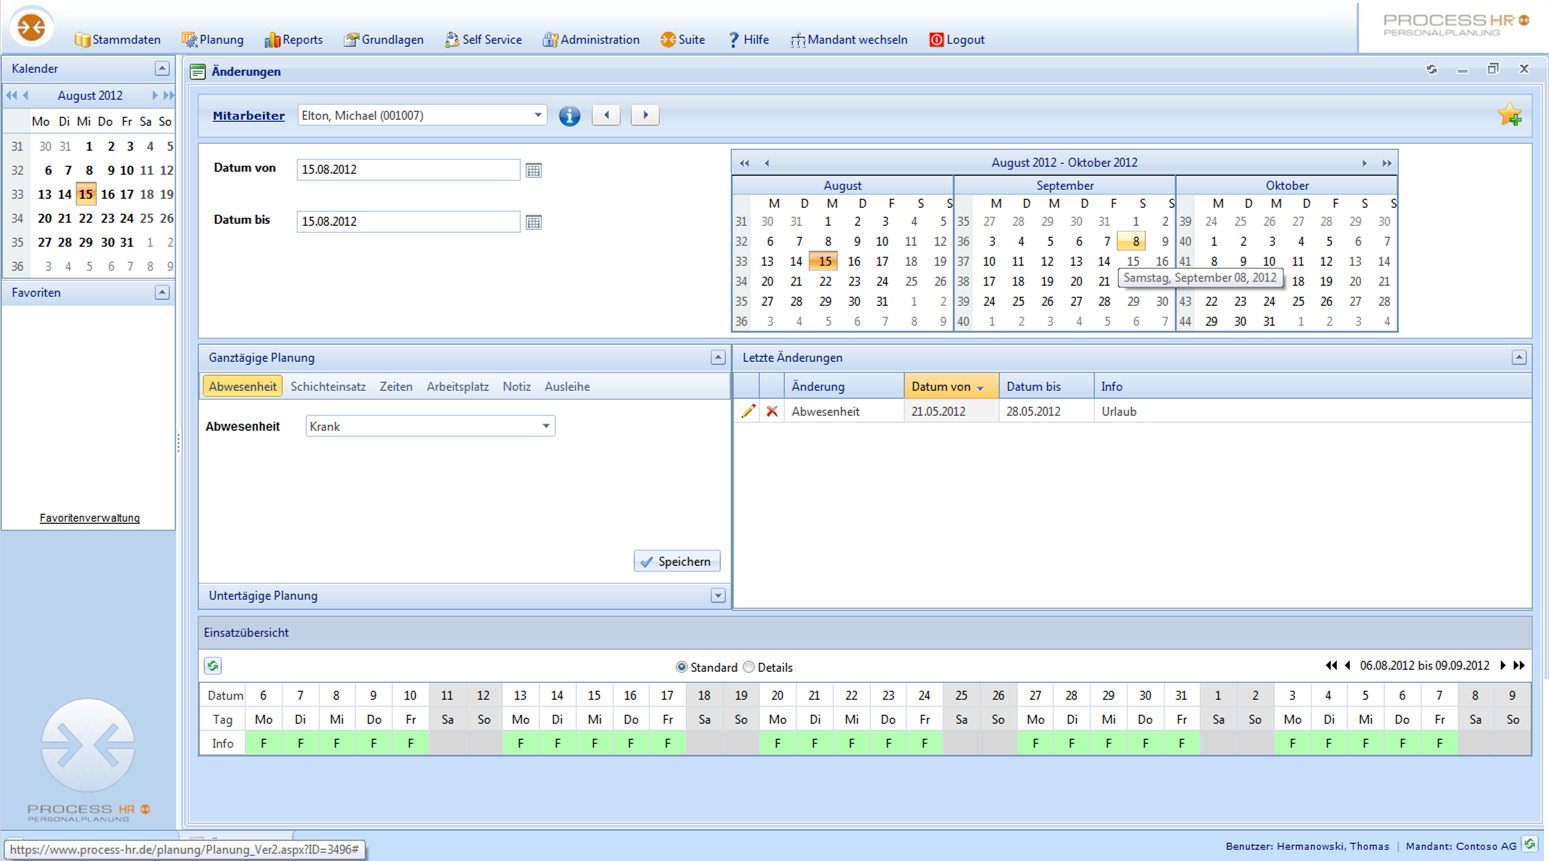The width and height of the screenshot is (1549, 861).
Task: Open the Abwesenheit type dropdown
Action: click(x=546, y=426)
